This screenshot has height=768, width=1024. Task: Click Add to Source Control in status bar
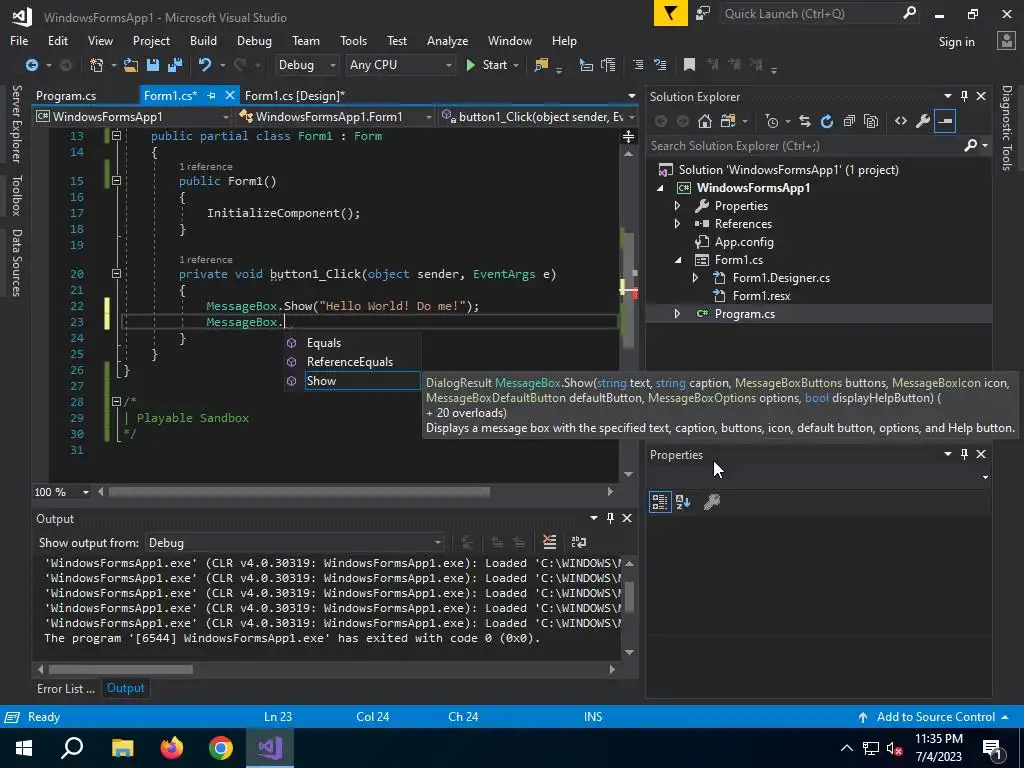tap(935, 716)
